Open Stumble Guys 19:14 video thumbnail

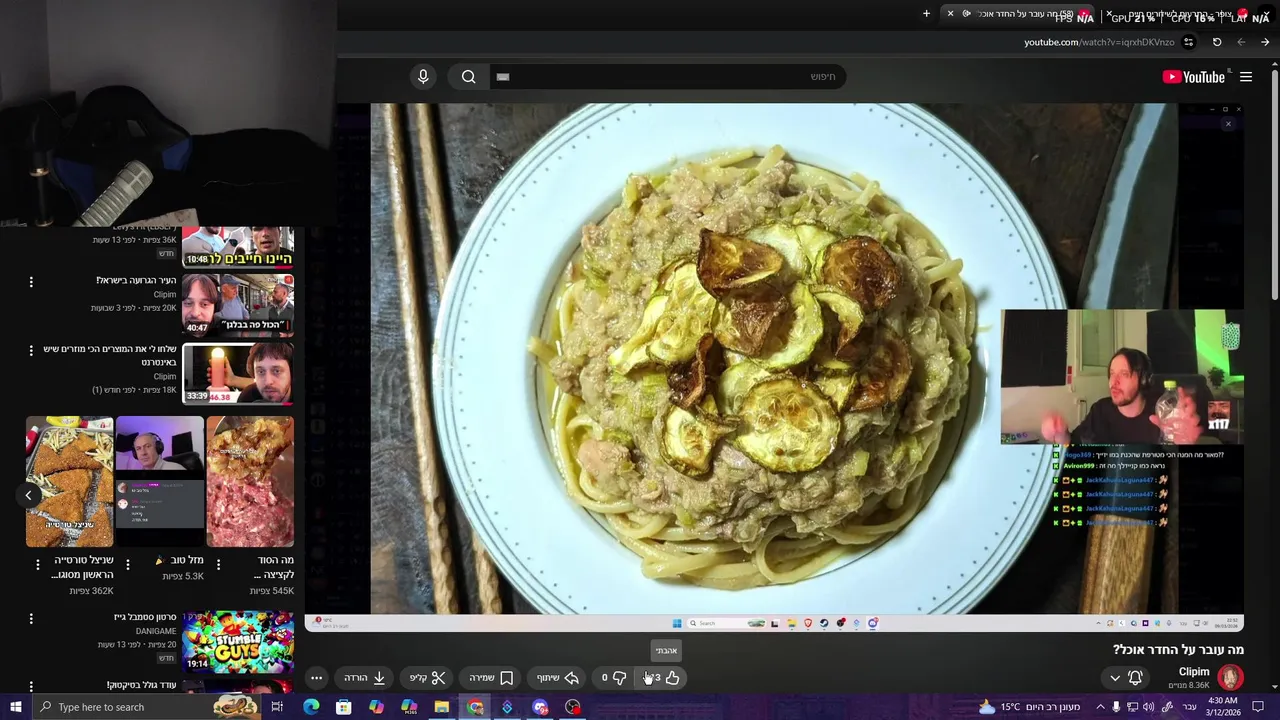tap(238, 643)
